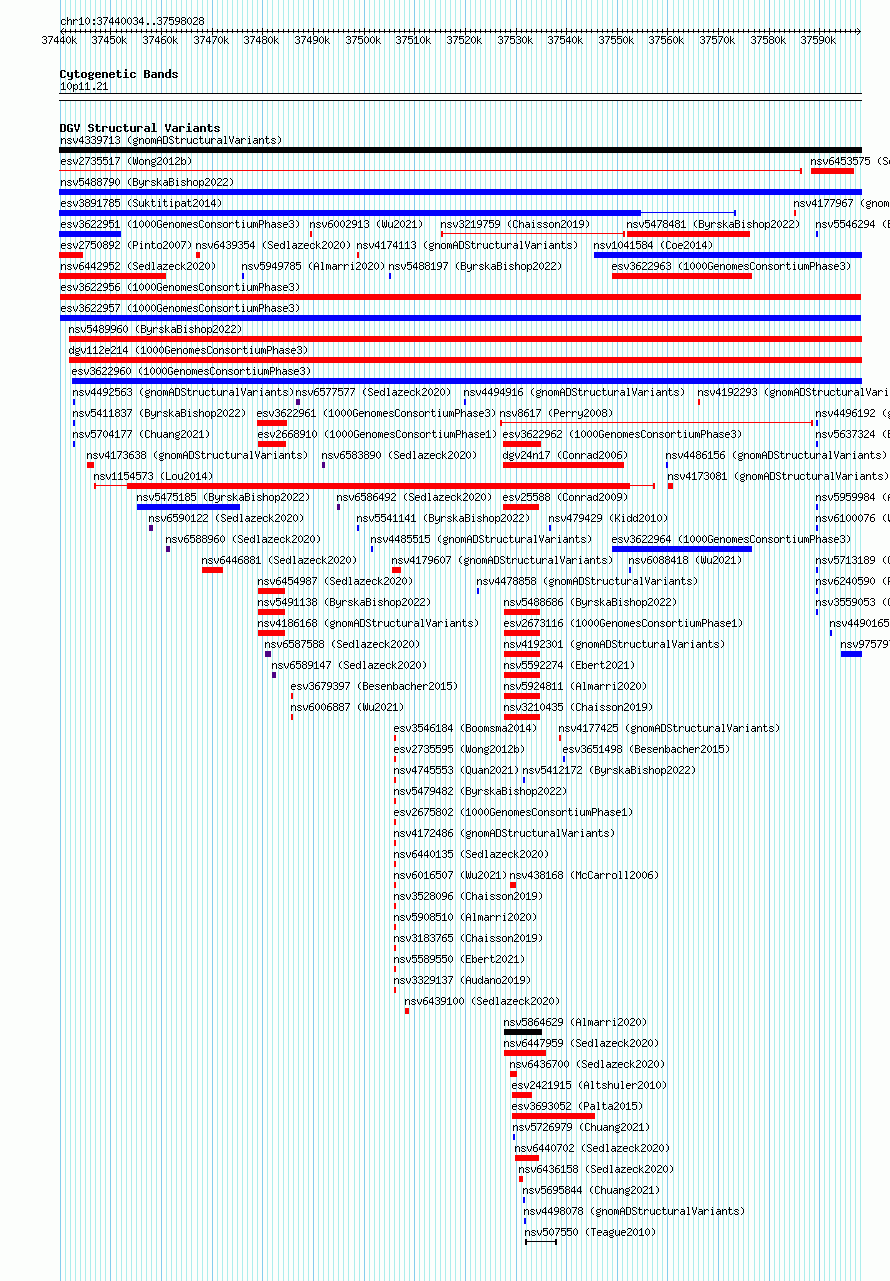Click nsv5704177 (Chuang2021) label

pos(141,434)
